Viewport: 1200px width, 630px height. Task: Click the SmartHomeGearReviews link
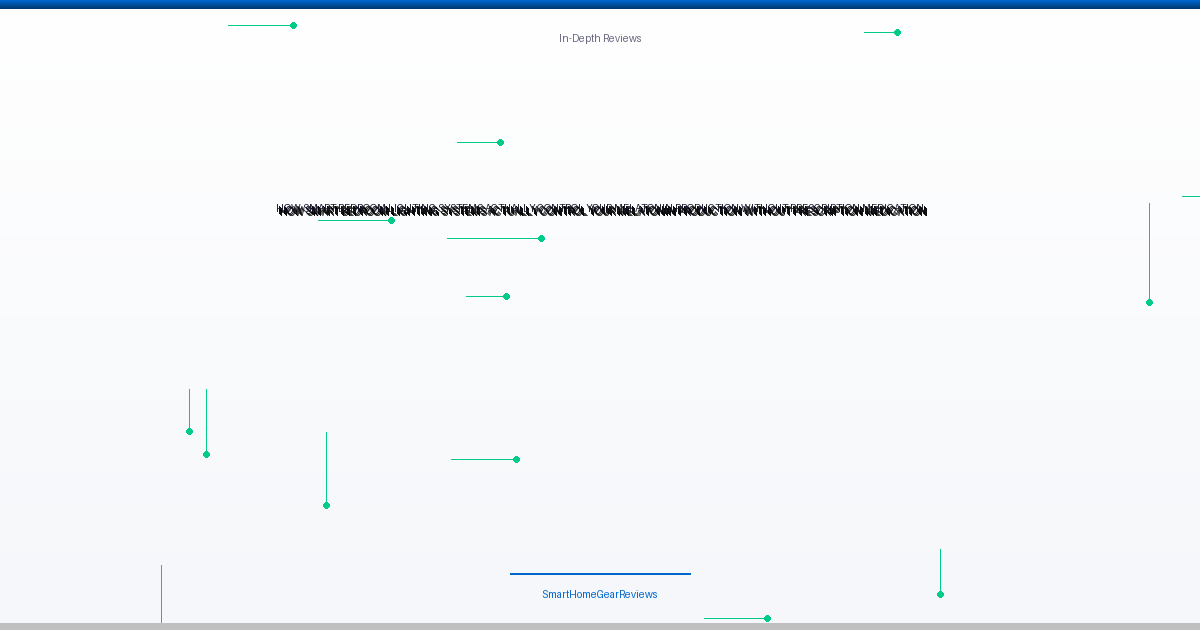599,594
